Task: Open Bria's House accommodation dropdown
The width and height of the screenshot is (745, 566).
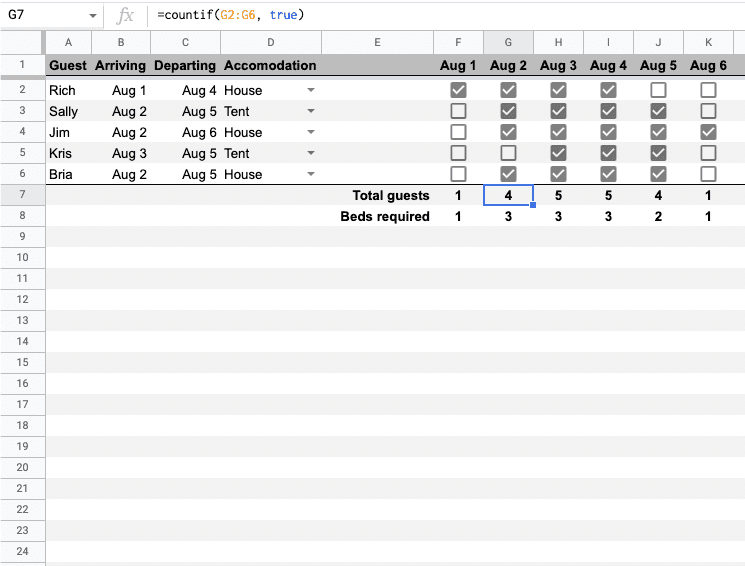Action: 310,174
